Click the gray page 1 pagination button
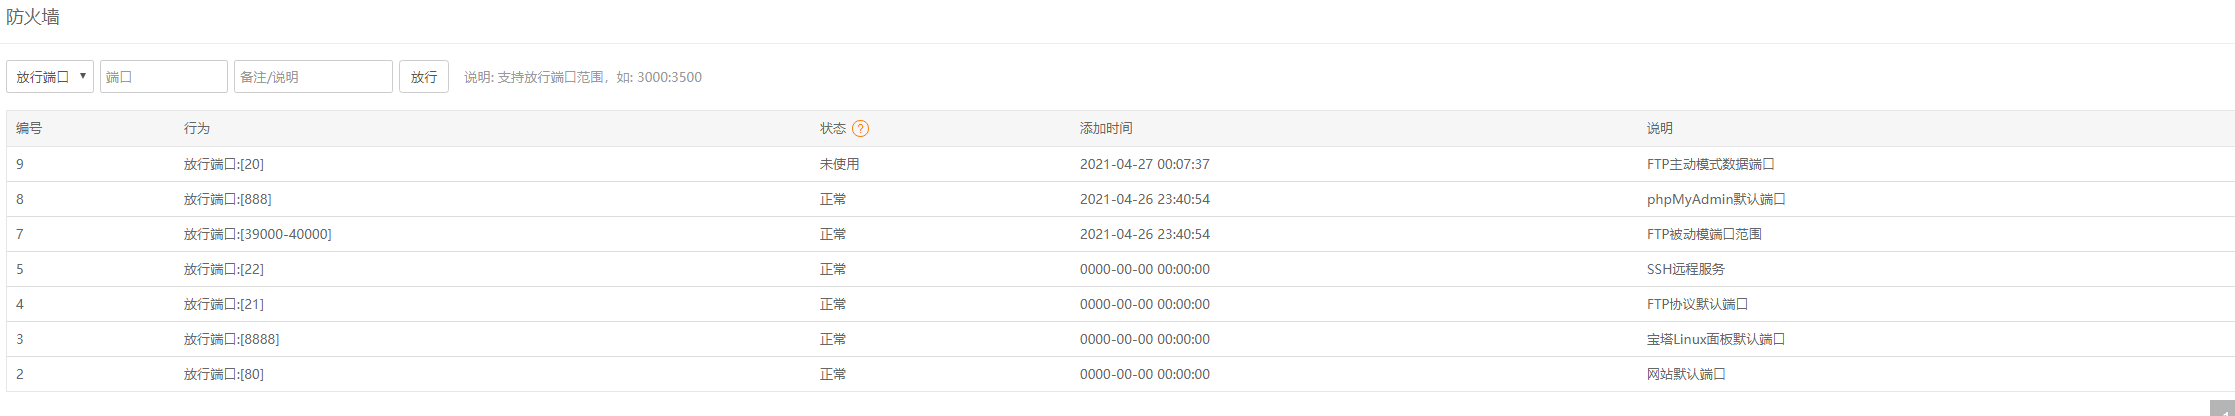2235x416 pixels. [2222, 408]
